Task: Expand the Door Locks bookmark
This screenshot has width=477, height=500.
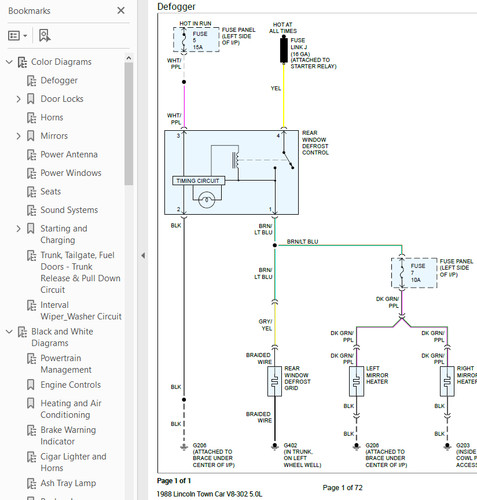Action: tap(18, 99)
